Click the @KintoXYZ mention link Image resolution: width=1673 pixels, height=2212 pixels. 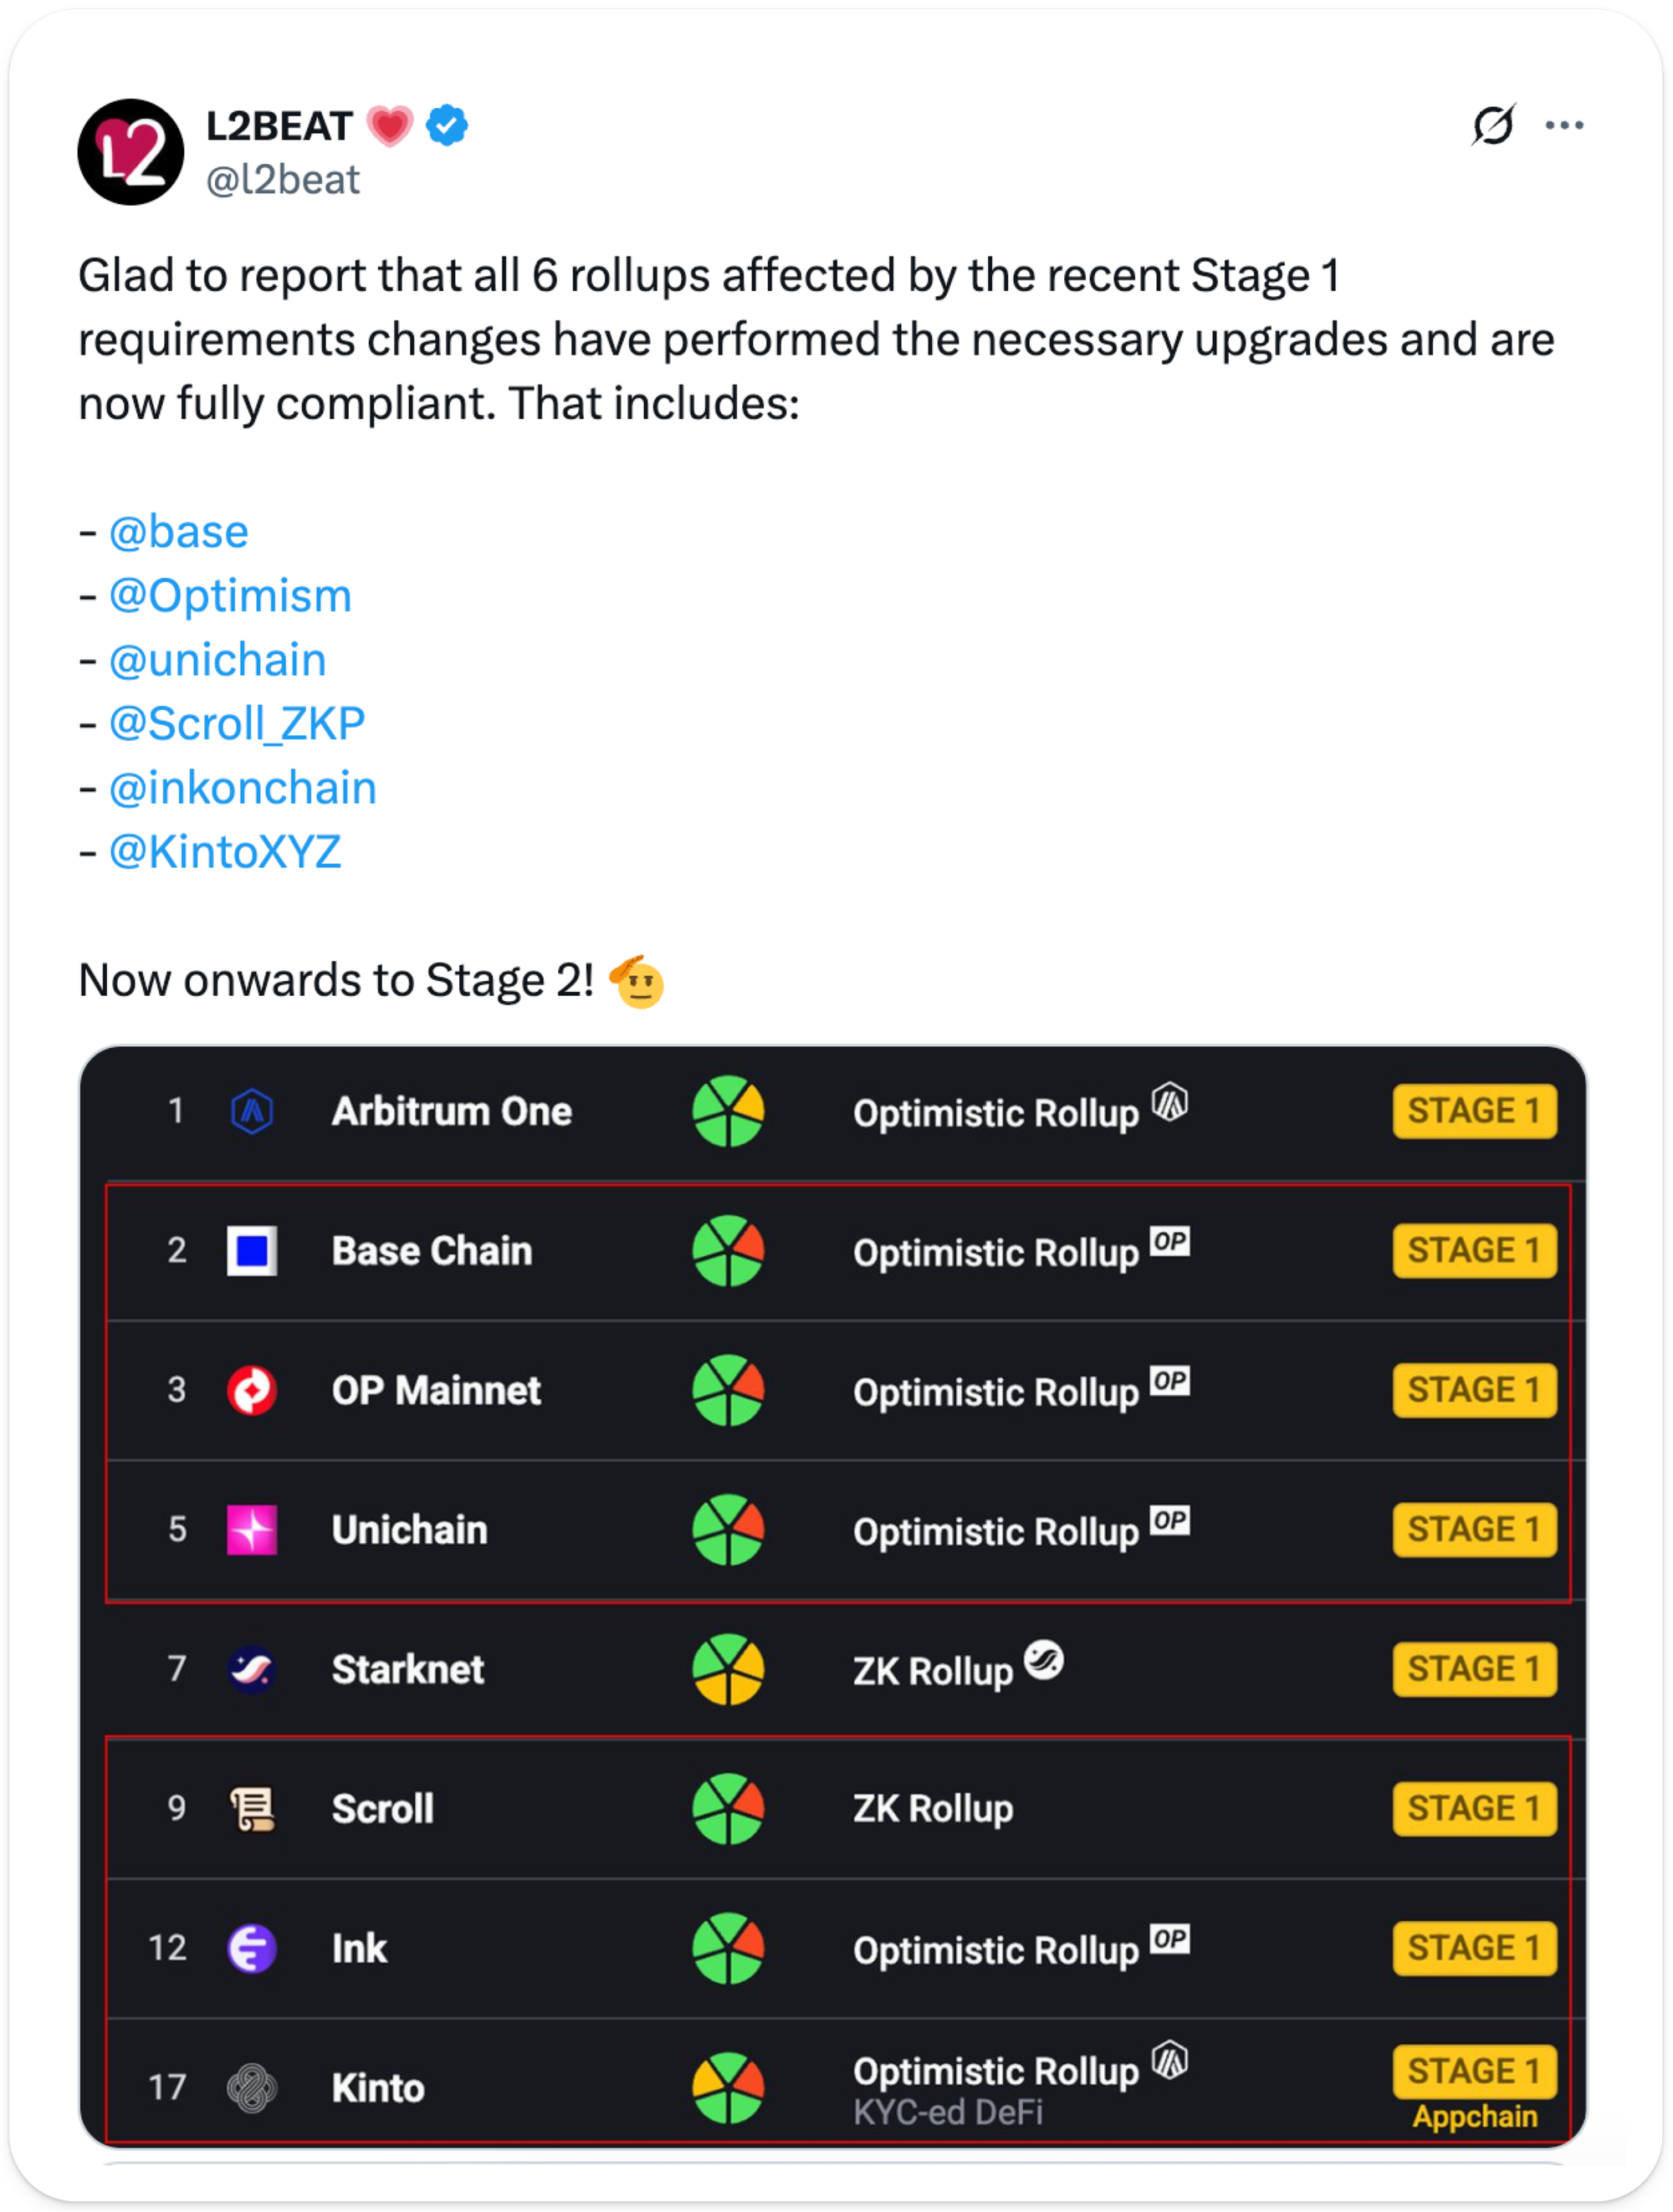(225, 852)
